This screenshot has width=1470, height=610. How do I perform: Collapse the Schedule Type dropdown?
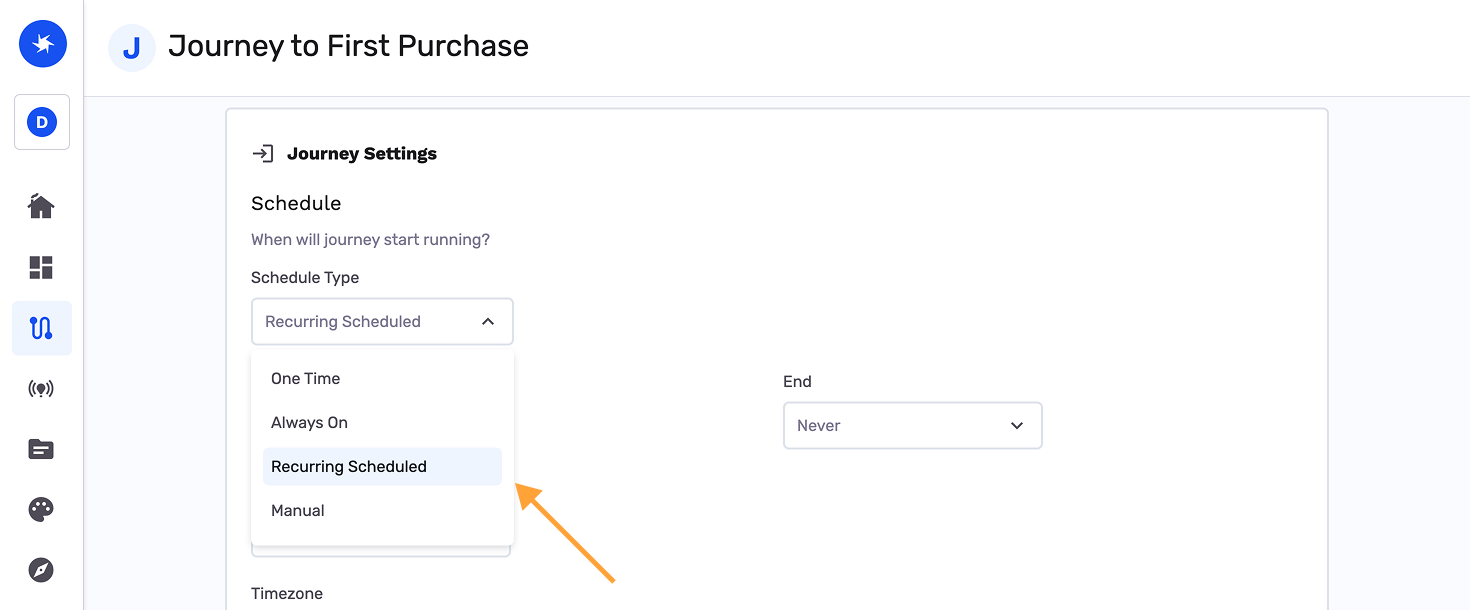click(382, 322)
